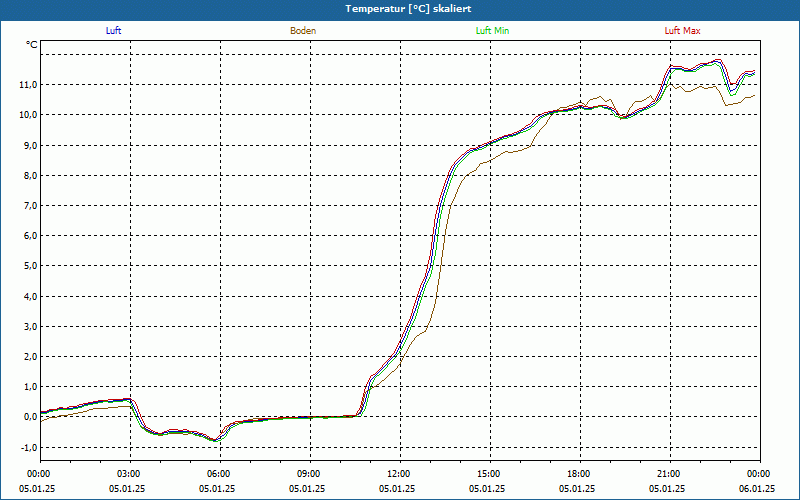Click the 9,0 y-axis label
The image size is (800, 500).
30,146
